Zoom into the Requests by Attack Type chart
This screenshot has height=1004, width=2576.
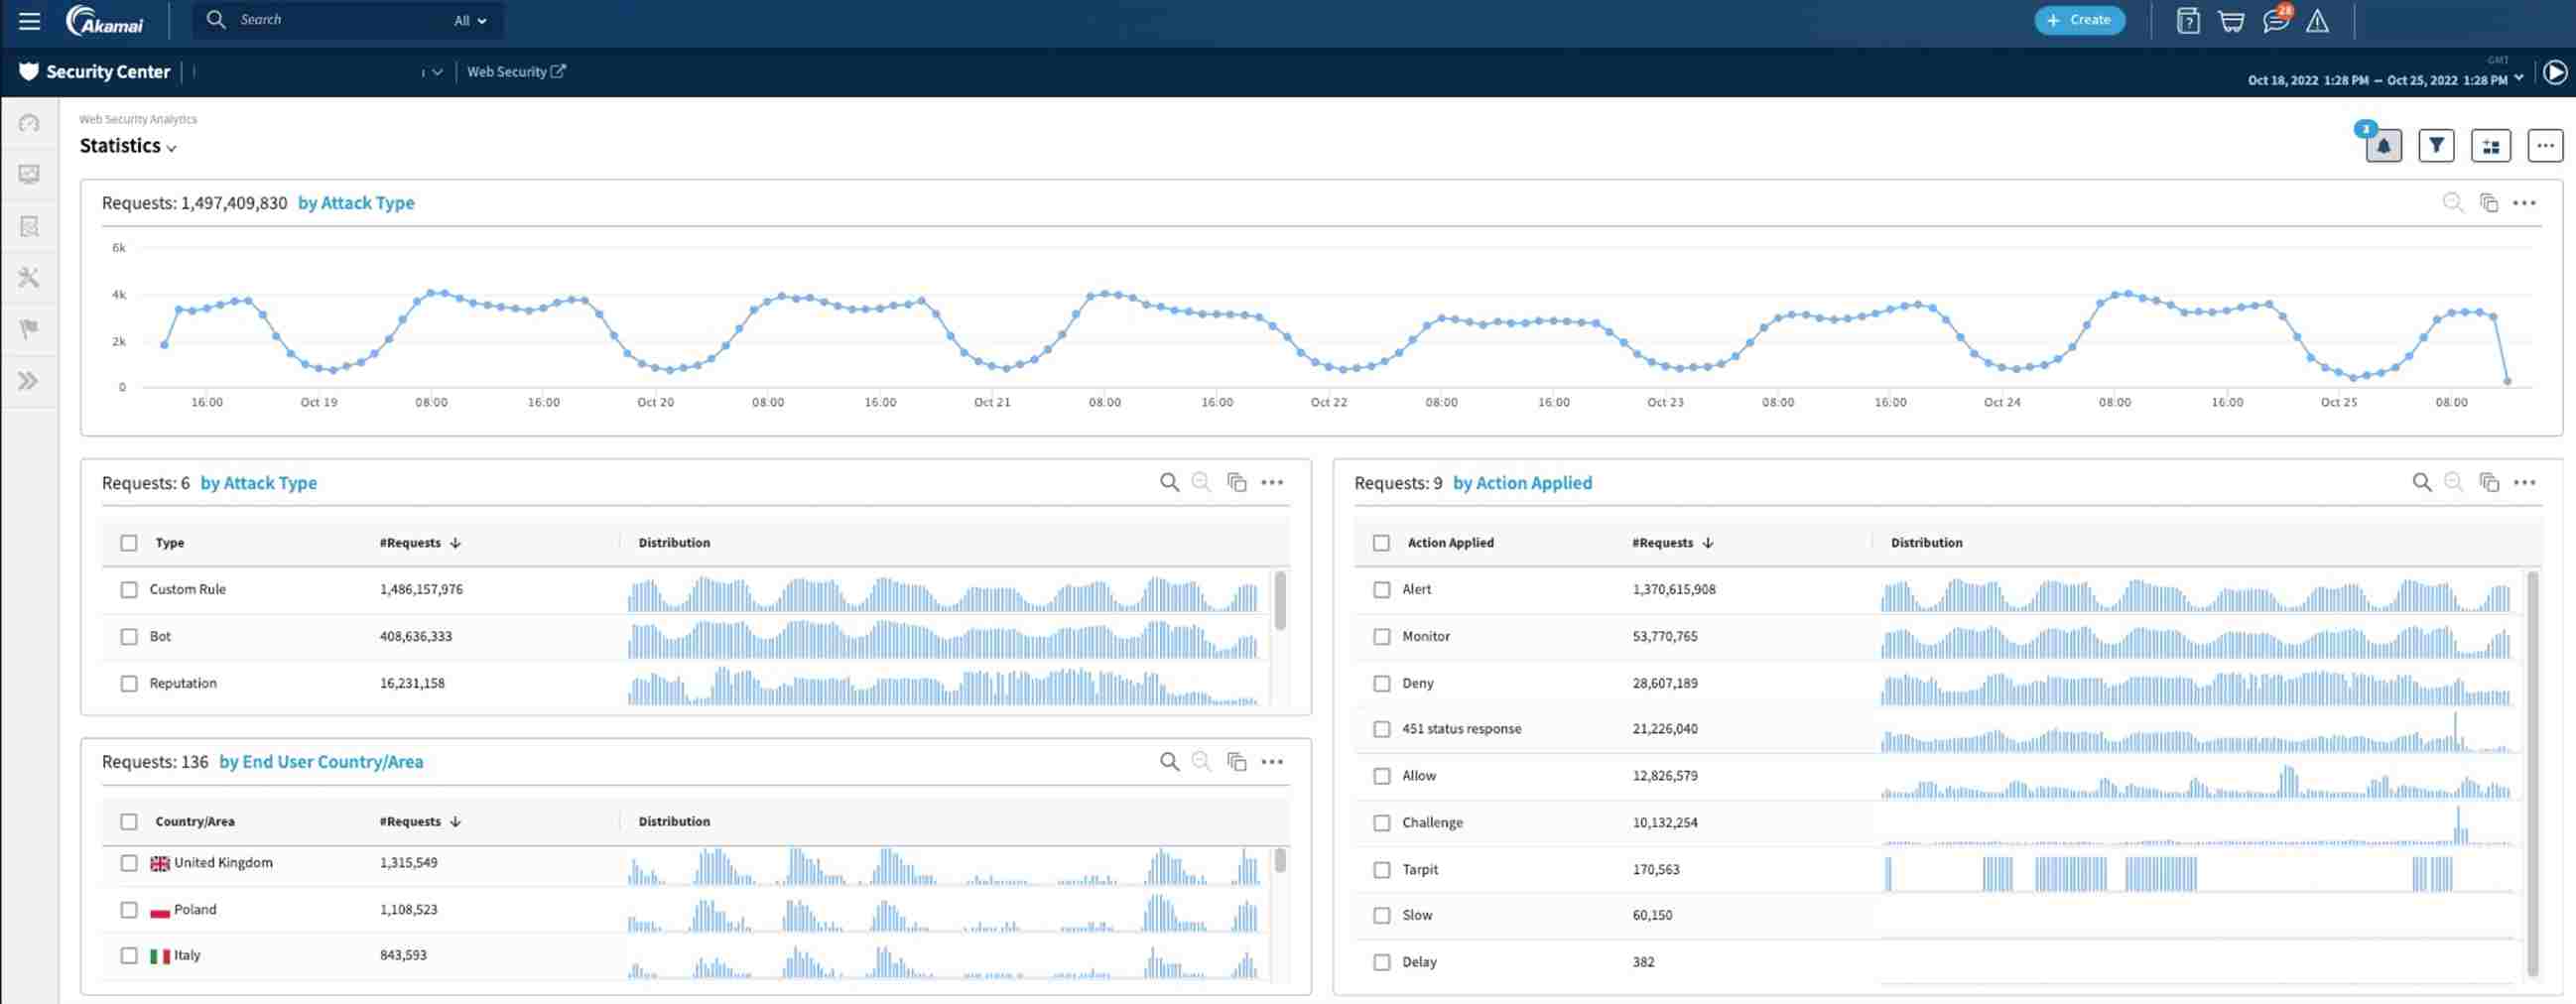[x=2453, y=202]
